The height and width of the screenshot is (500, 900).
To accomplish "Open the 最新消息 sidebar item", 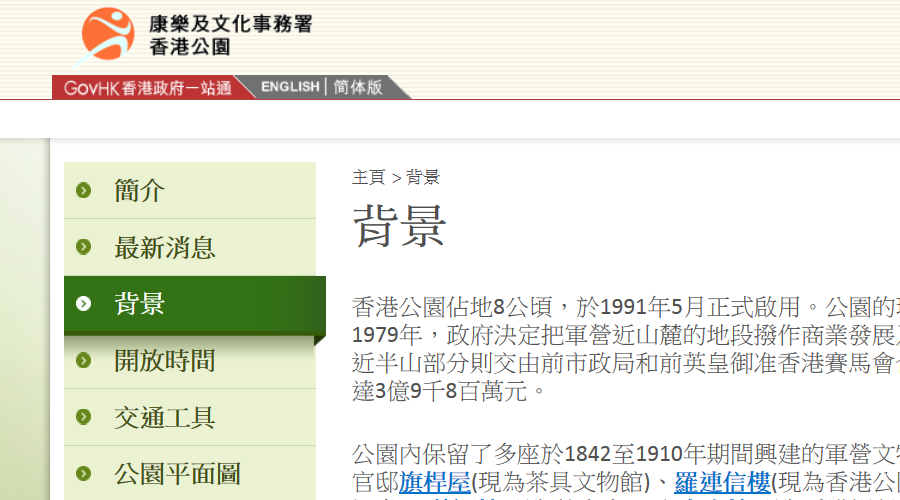I will pos(164,247).
